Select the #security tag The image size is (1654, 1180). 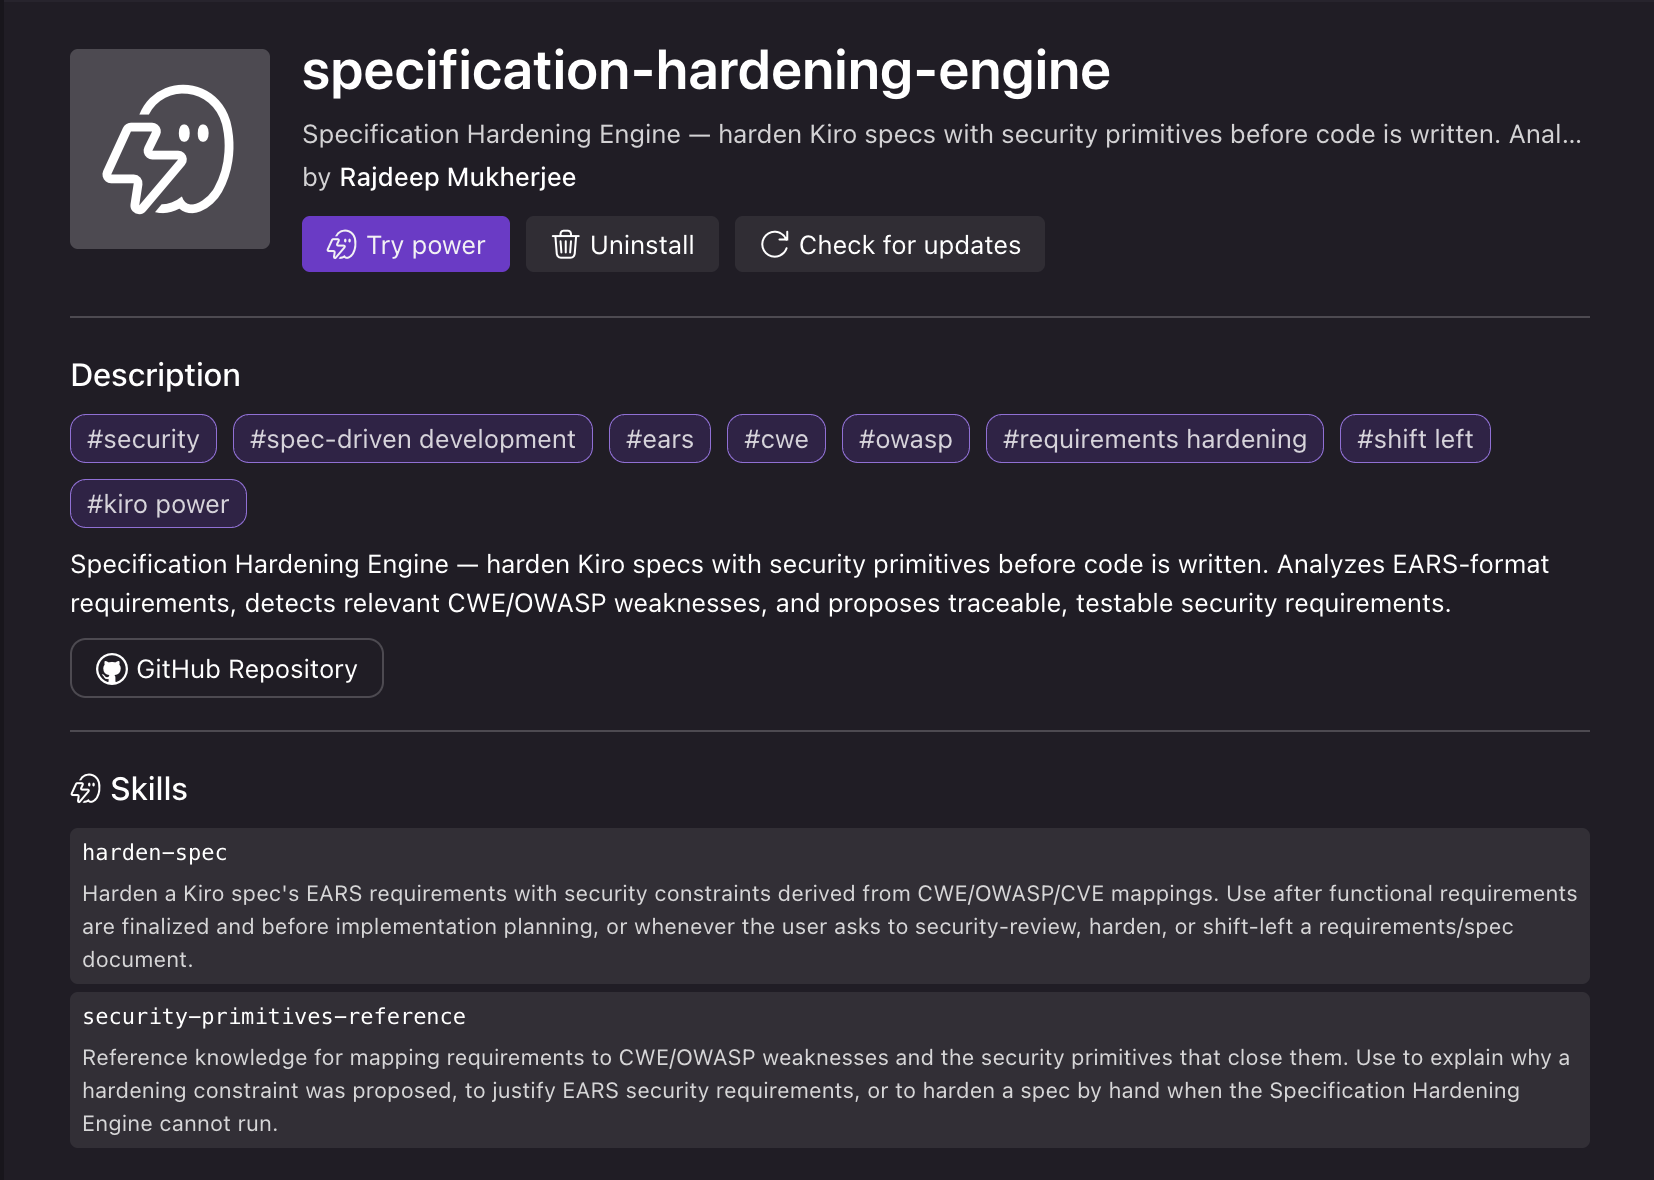[x=143, y=439]
